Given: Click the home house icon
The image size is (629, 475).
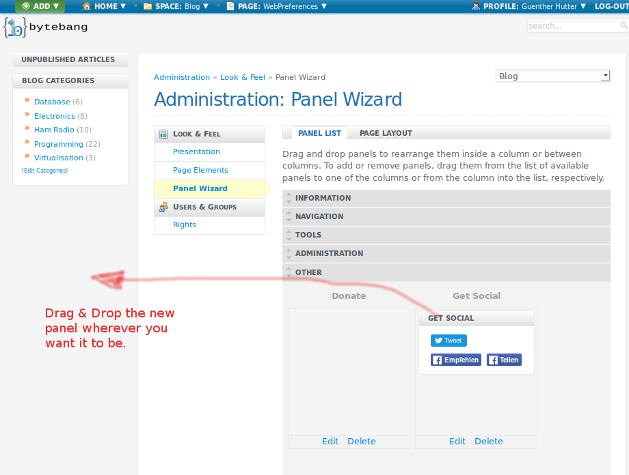Looking at the screenshot, I should [x=86, y=6].
